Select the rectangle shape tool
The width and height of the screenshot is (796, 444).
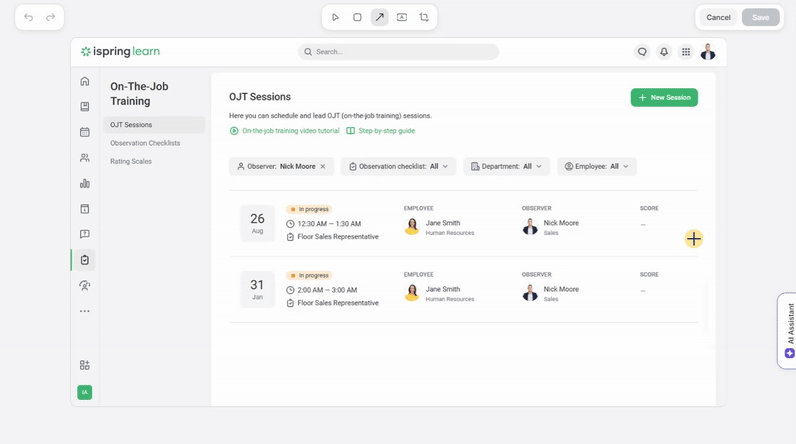coord(357,17)
